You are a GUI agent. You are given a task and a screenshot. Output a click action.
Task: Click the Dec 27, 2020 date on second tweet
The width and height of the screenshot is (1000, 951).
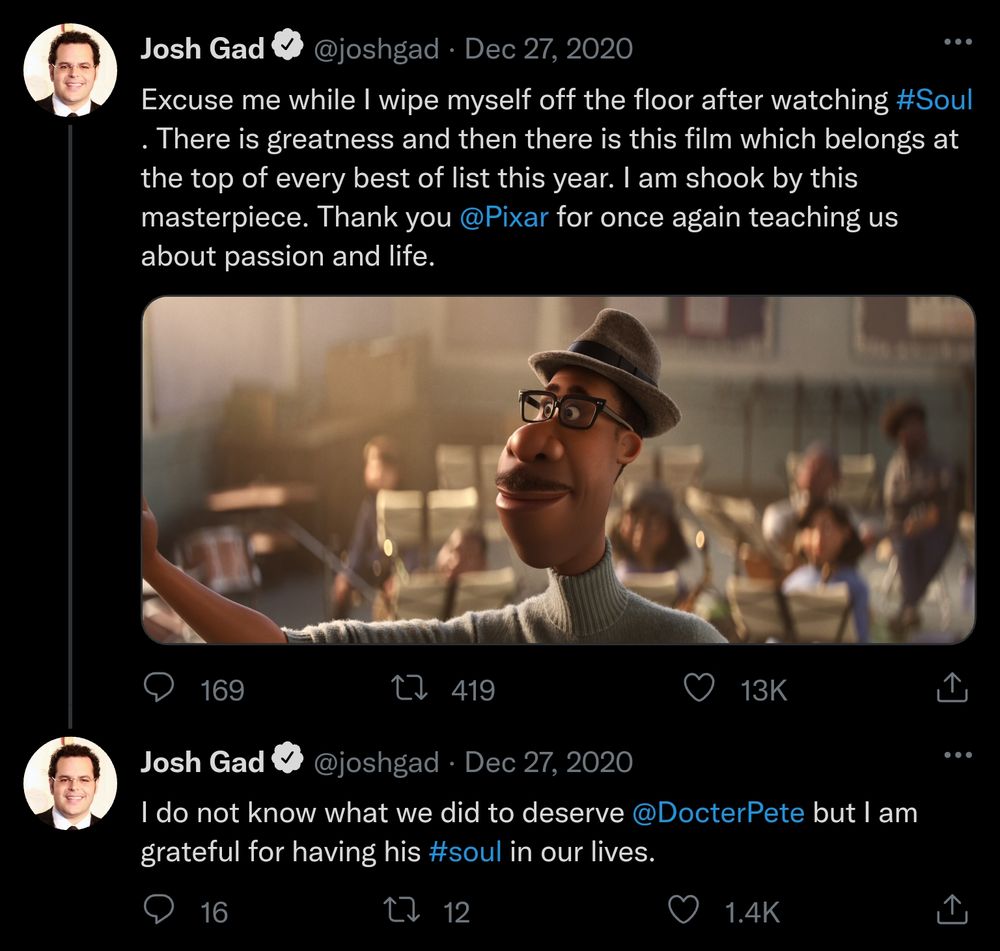[549, 762]
